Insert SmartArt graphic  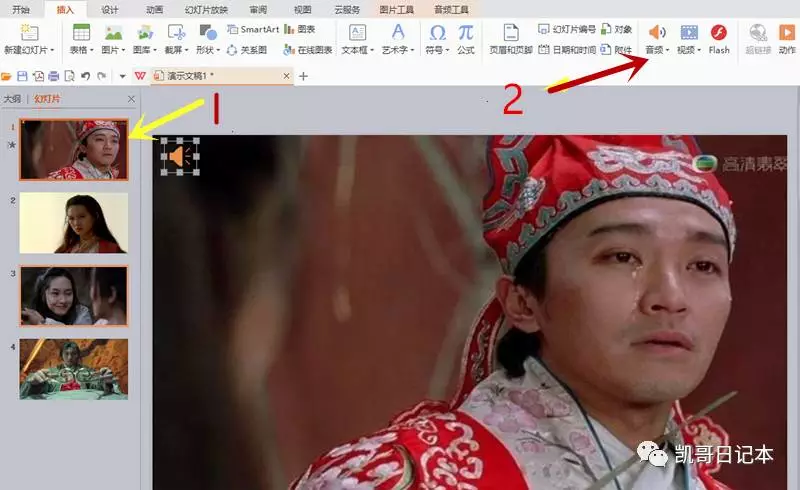tap(253, 30)
